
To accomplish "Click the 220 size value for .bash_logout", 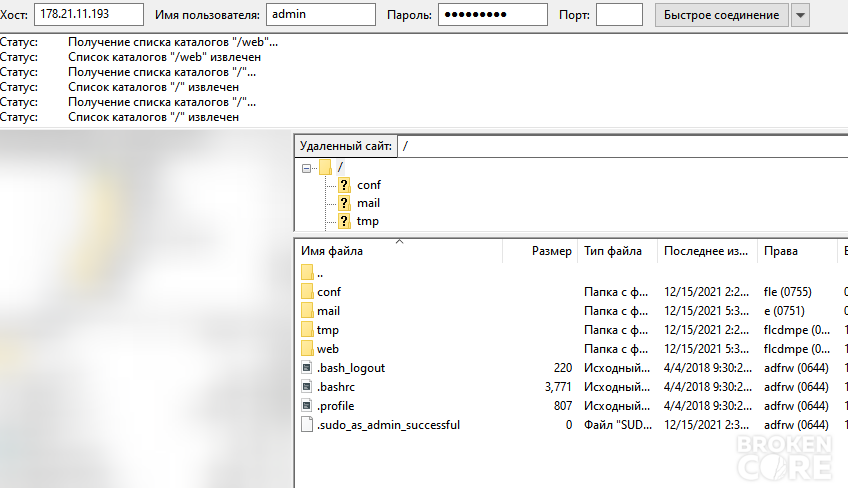I will pos(563,368).
